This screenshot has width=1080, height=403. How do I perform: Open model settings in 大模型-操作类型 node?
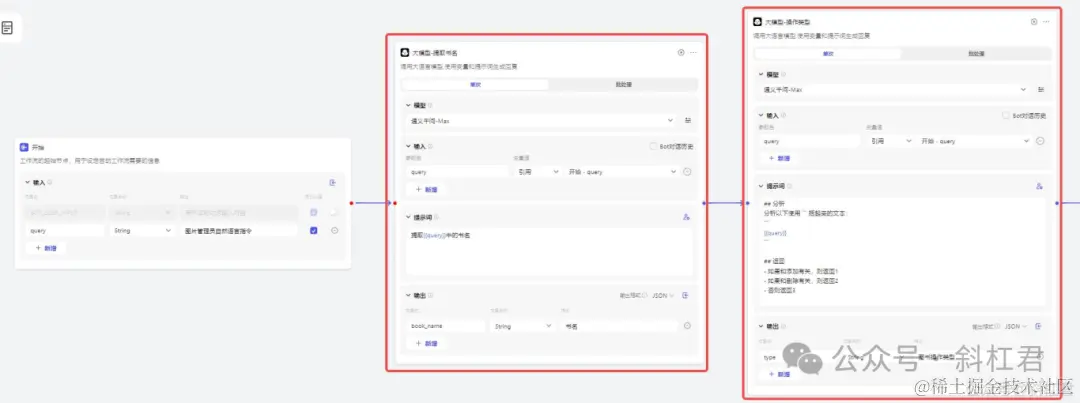point(1040,90)
